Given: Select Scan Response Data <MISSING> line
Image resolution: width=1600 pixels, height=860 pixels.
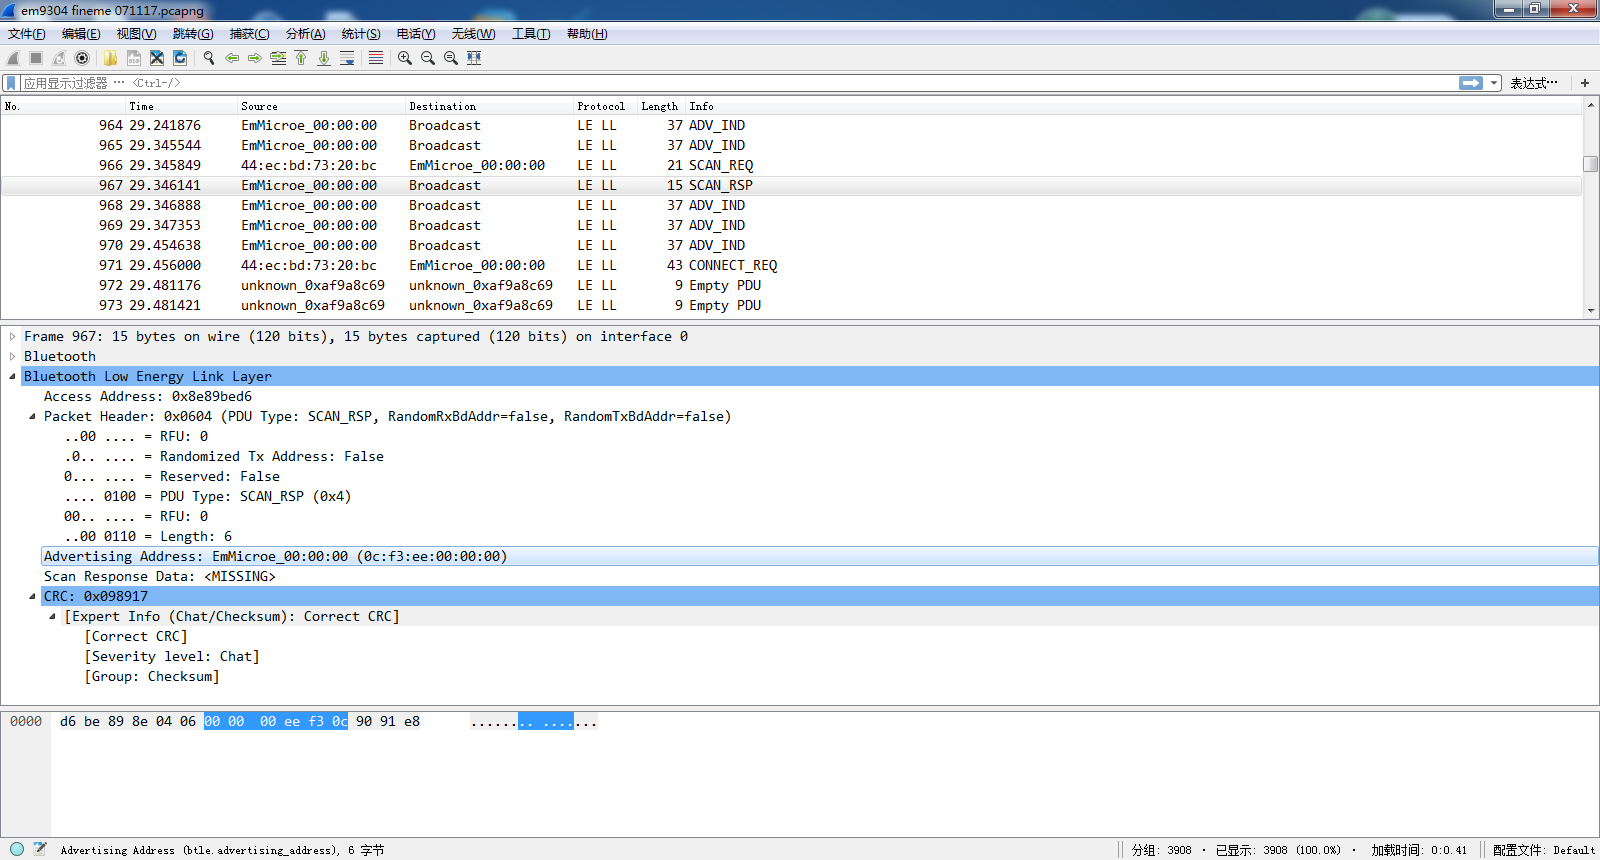Looking at the screenshot, I should tap(159, 576).
